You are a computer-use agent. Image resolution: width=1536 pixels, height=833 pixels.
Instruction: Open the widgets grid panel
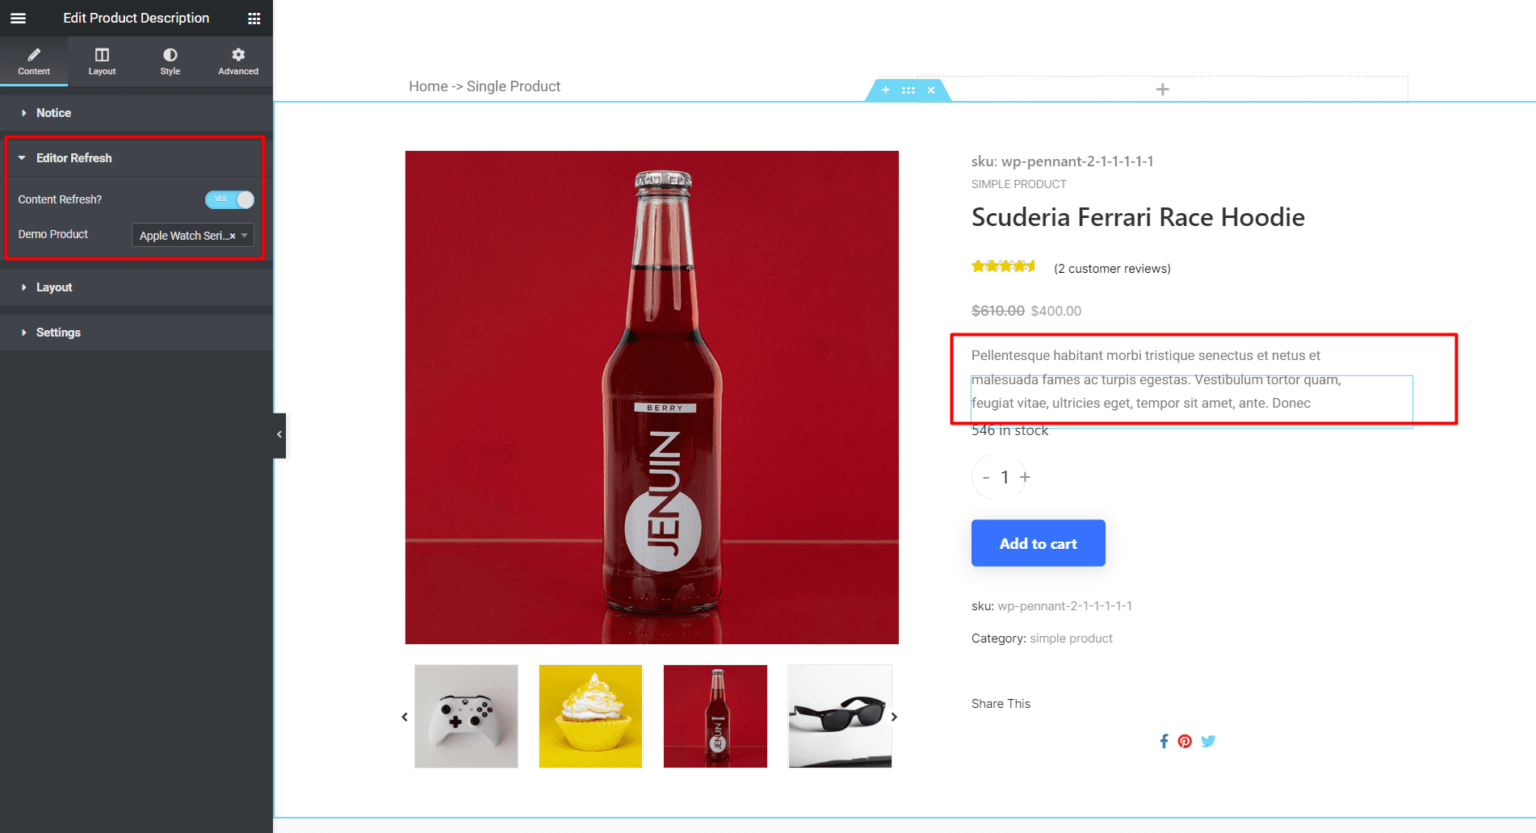point(254,18)
